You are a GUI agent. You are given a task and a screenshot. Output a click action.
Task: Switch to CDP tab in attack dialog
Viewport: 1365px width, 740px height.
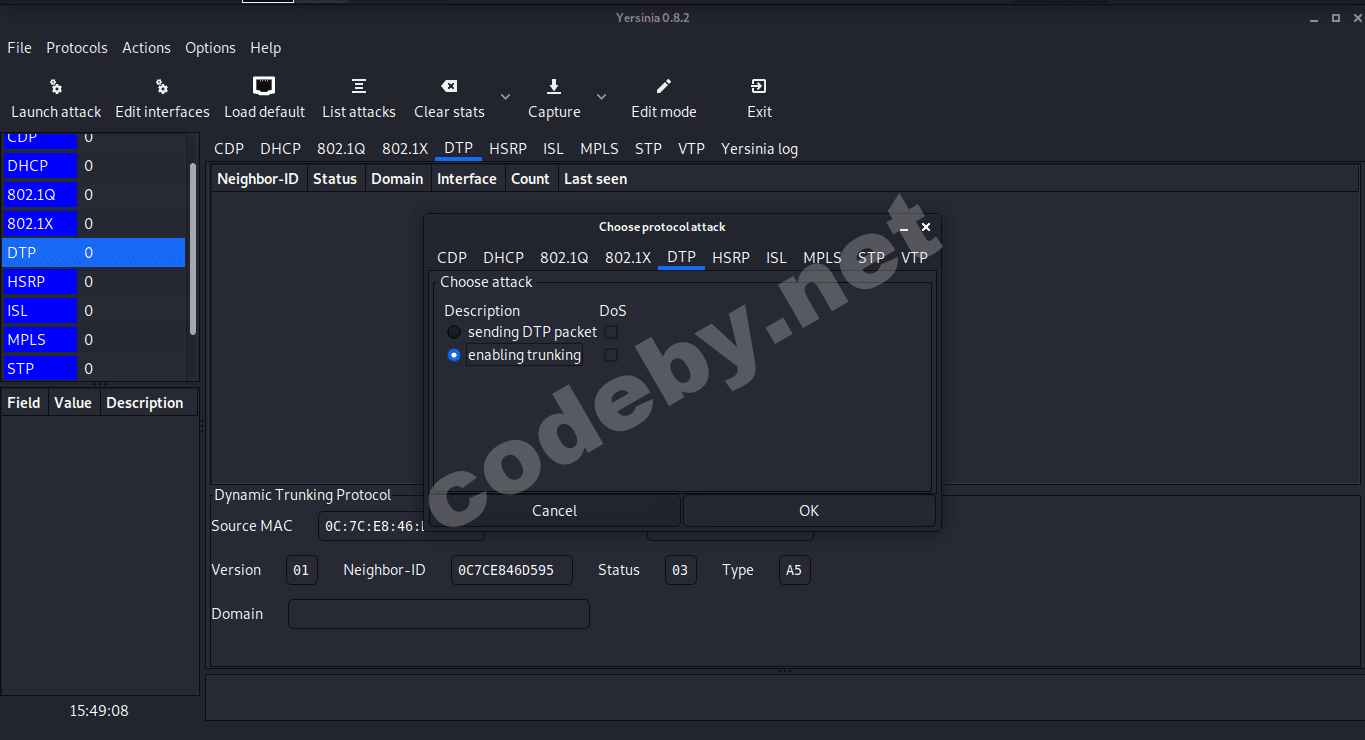(x=452, y=257)
